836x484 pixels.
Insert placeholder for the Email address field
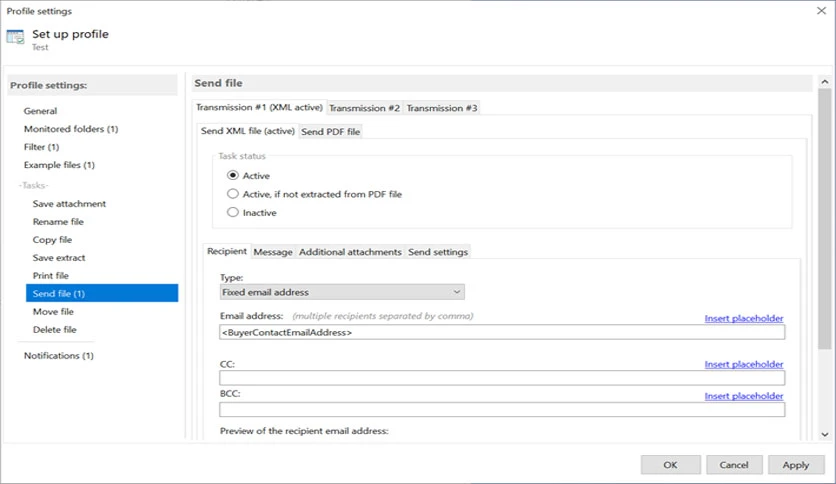[744, 318]
